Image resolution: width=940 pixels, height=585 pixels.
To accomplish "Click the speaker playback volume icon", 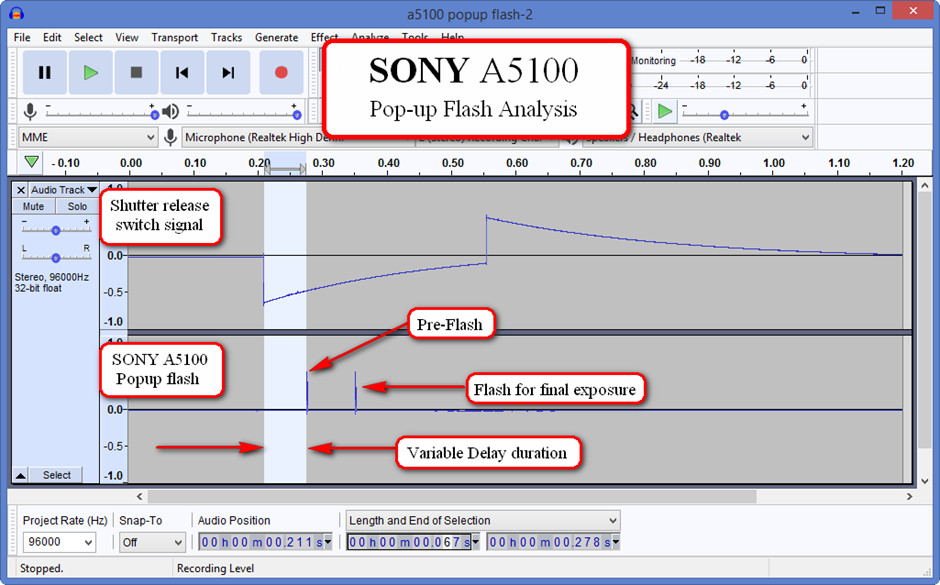I will tap(170, 110).
